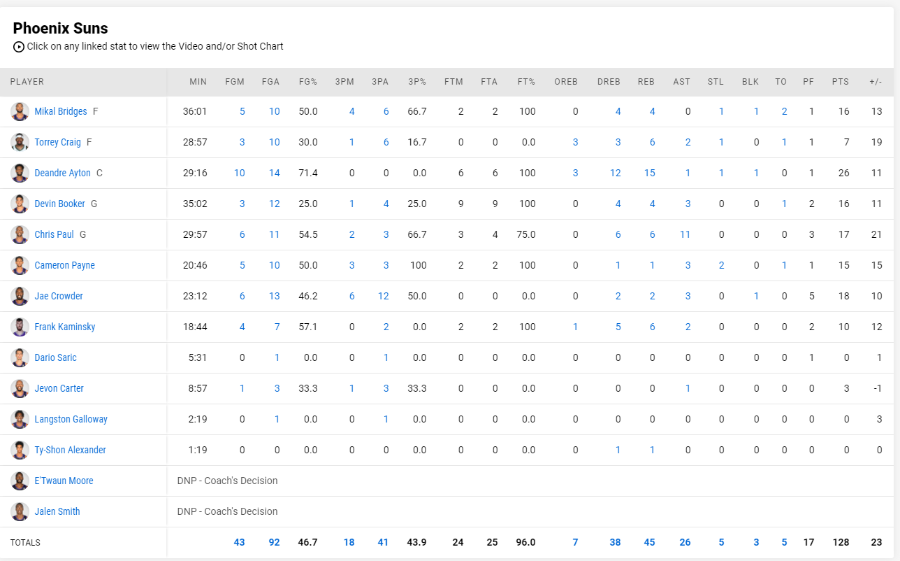View team total 18 three-pointers made
900x561 pixels.
point(349,542)
